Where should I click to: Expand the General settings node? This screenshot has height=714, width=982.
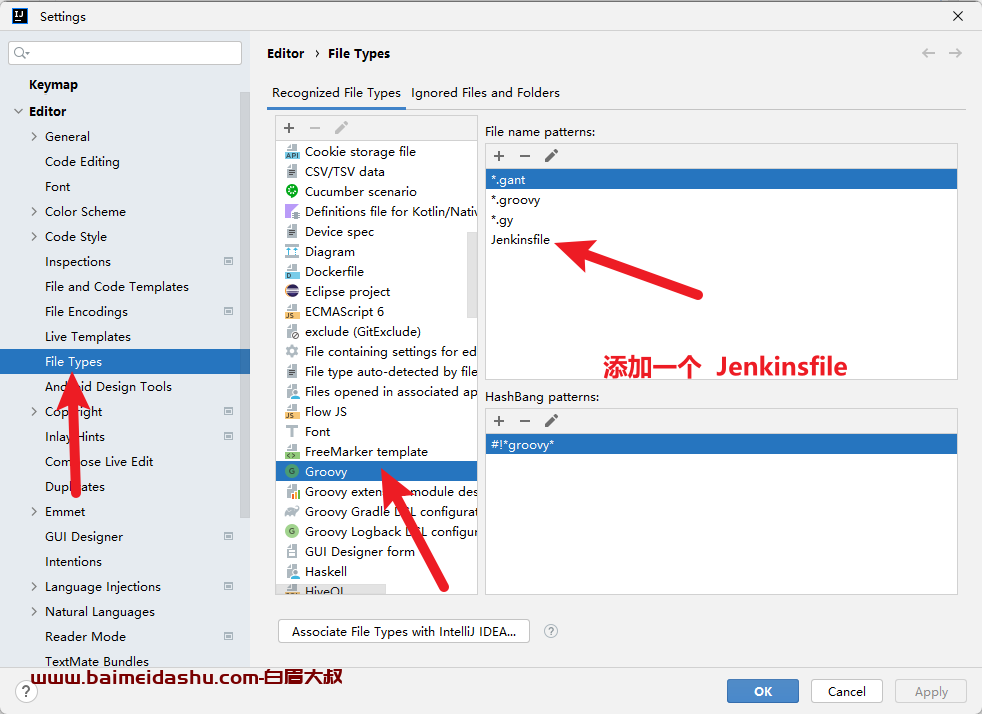tap(34, 136)
